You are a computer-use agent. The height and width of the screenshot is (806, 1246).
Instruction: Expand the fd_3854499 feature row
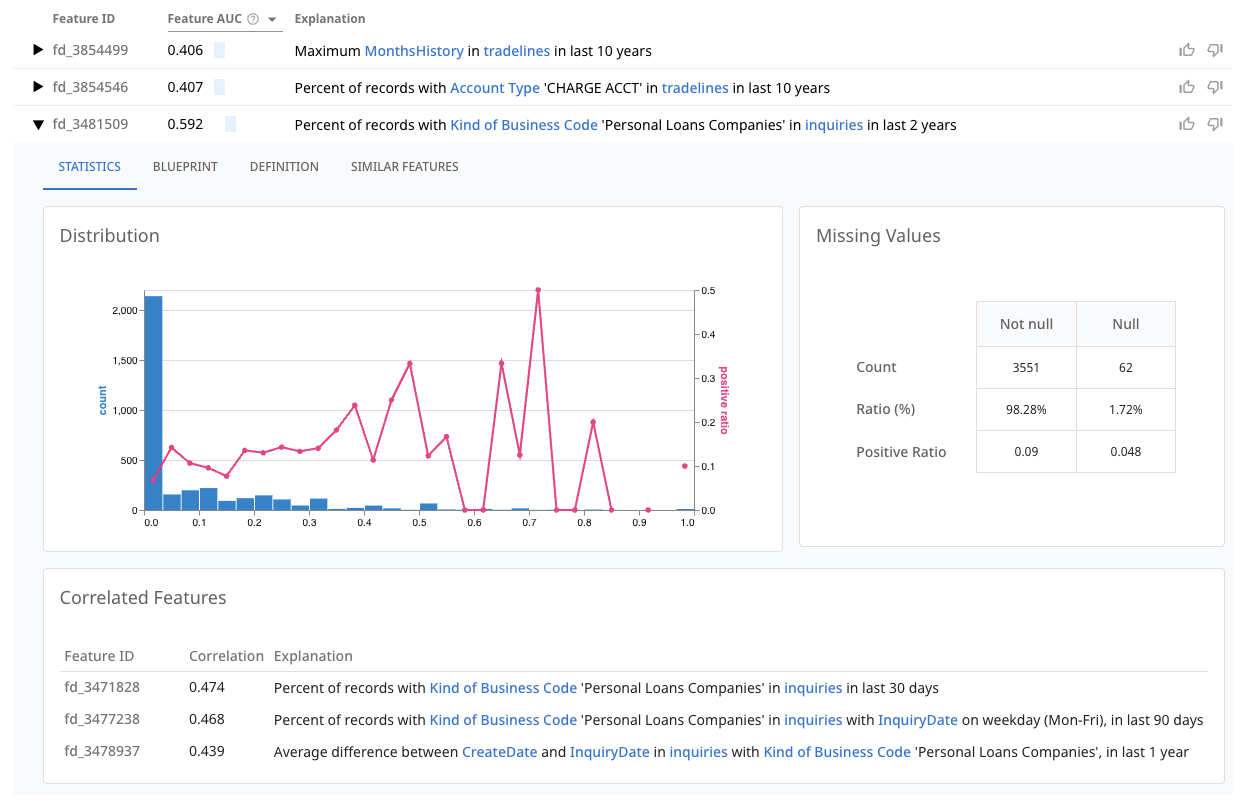[x=36, y=50]
